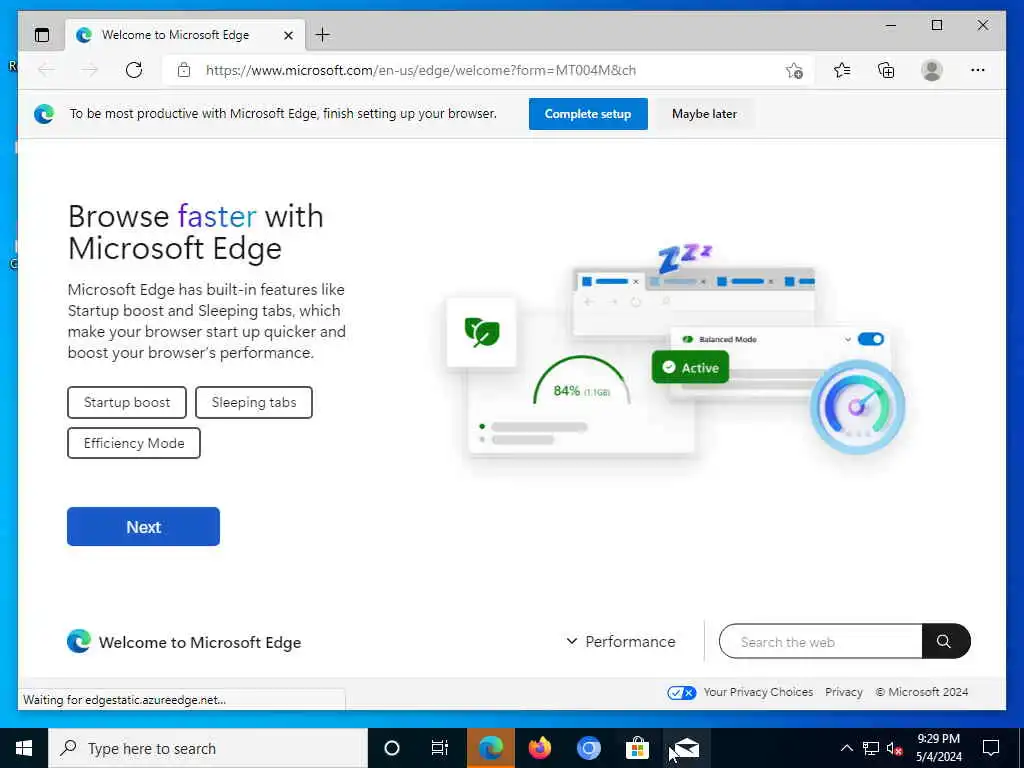
Task: Launch Firefox from taskbar
Action: coord(539,748)
